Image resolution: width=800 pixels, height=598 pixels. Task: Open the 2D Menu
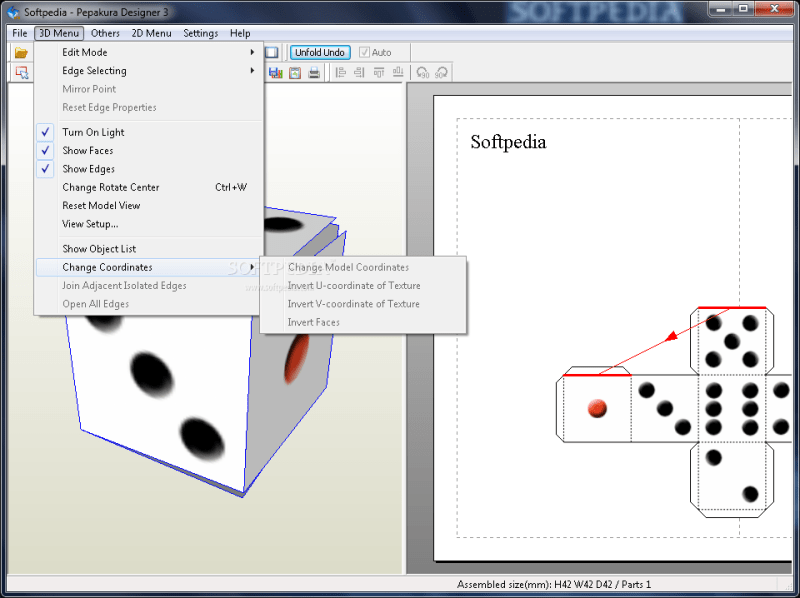(x=152, y=33)
